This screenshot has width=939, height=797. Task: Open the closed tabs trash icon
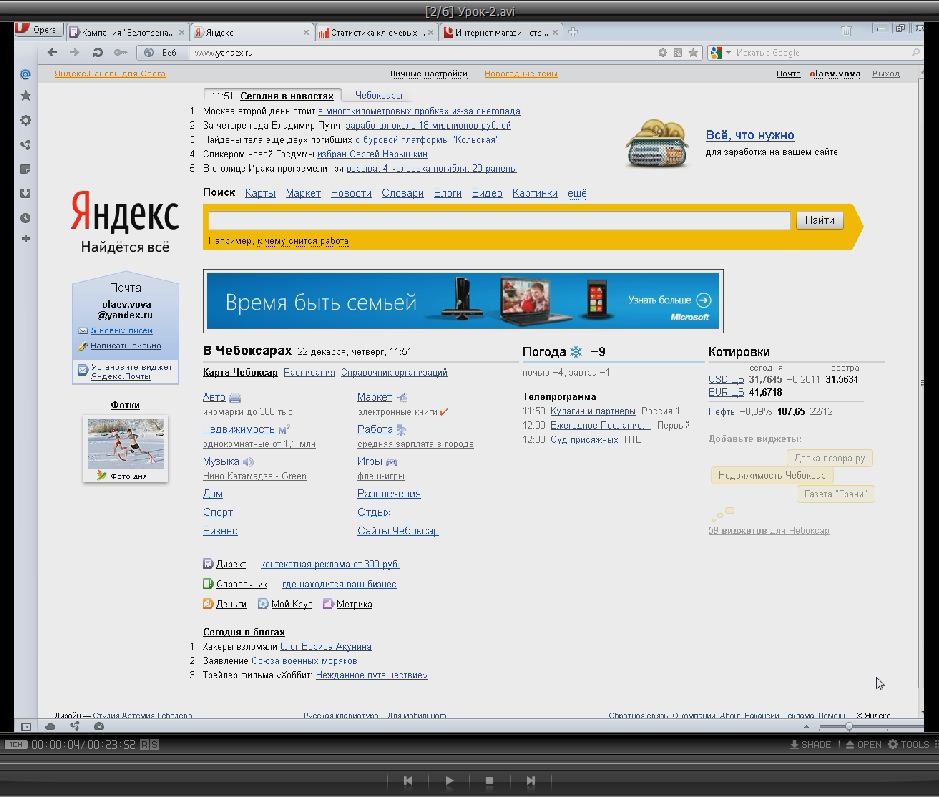point(846,30)
